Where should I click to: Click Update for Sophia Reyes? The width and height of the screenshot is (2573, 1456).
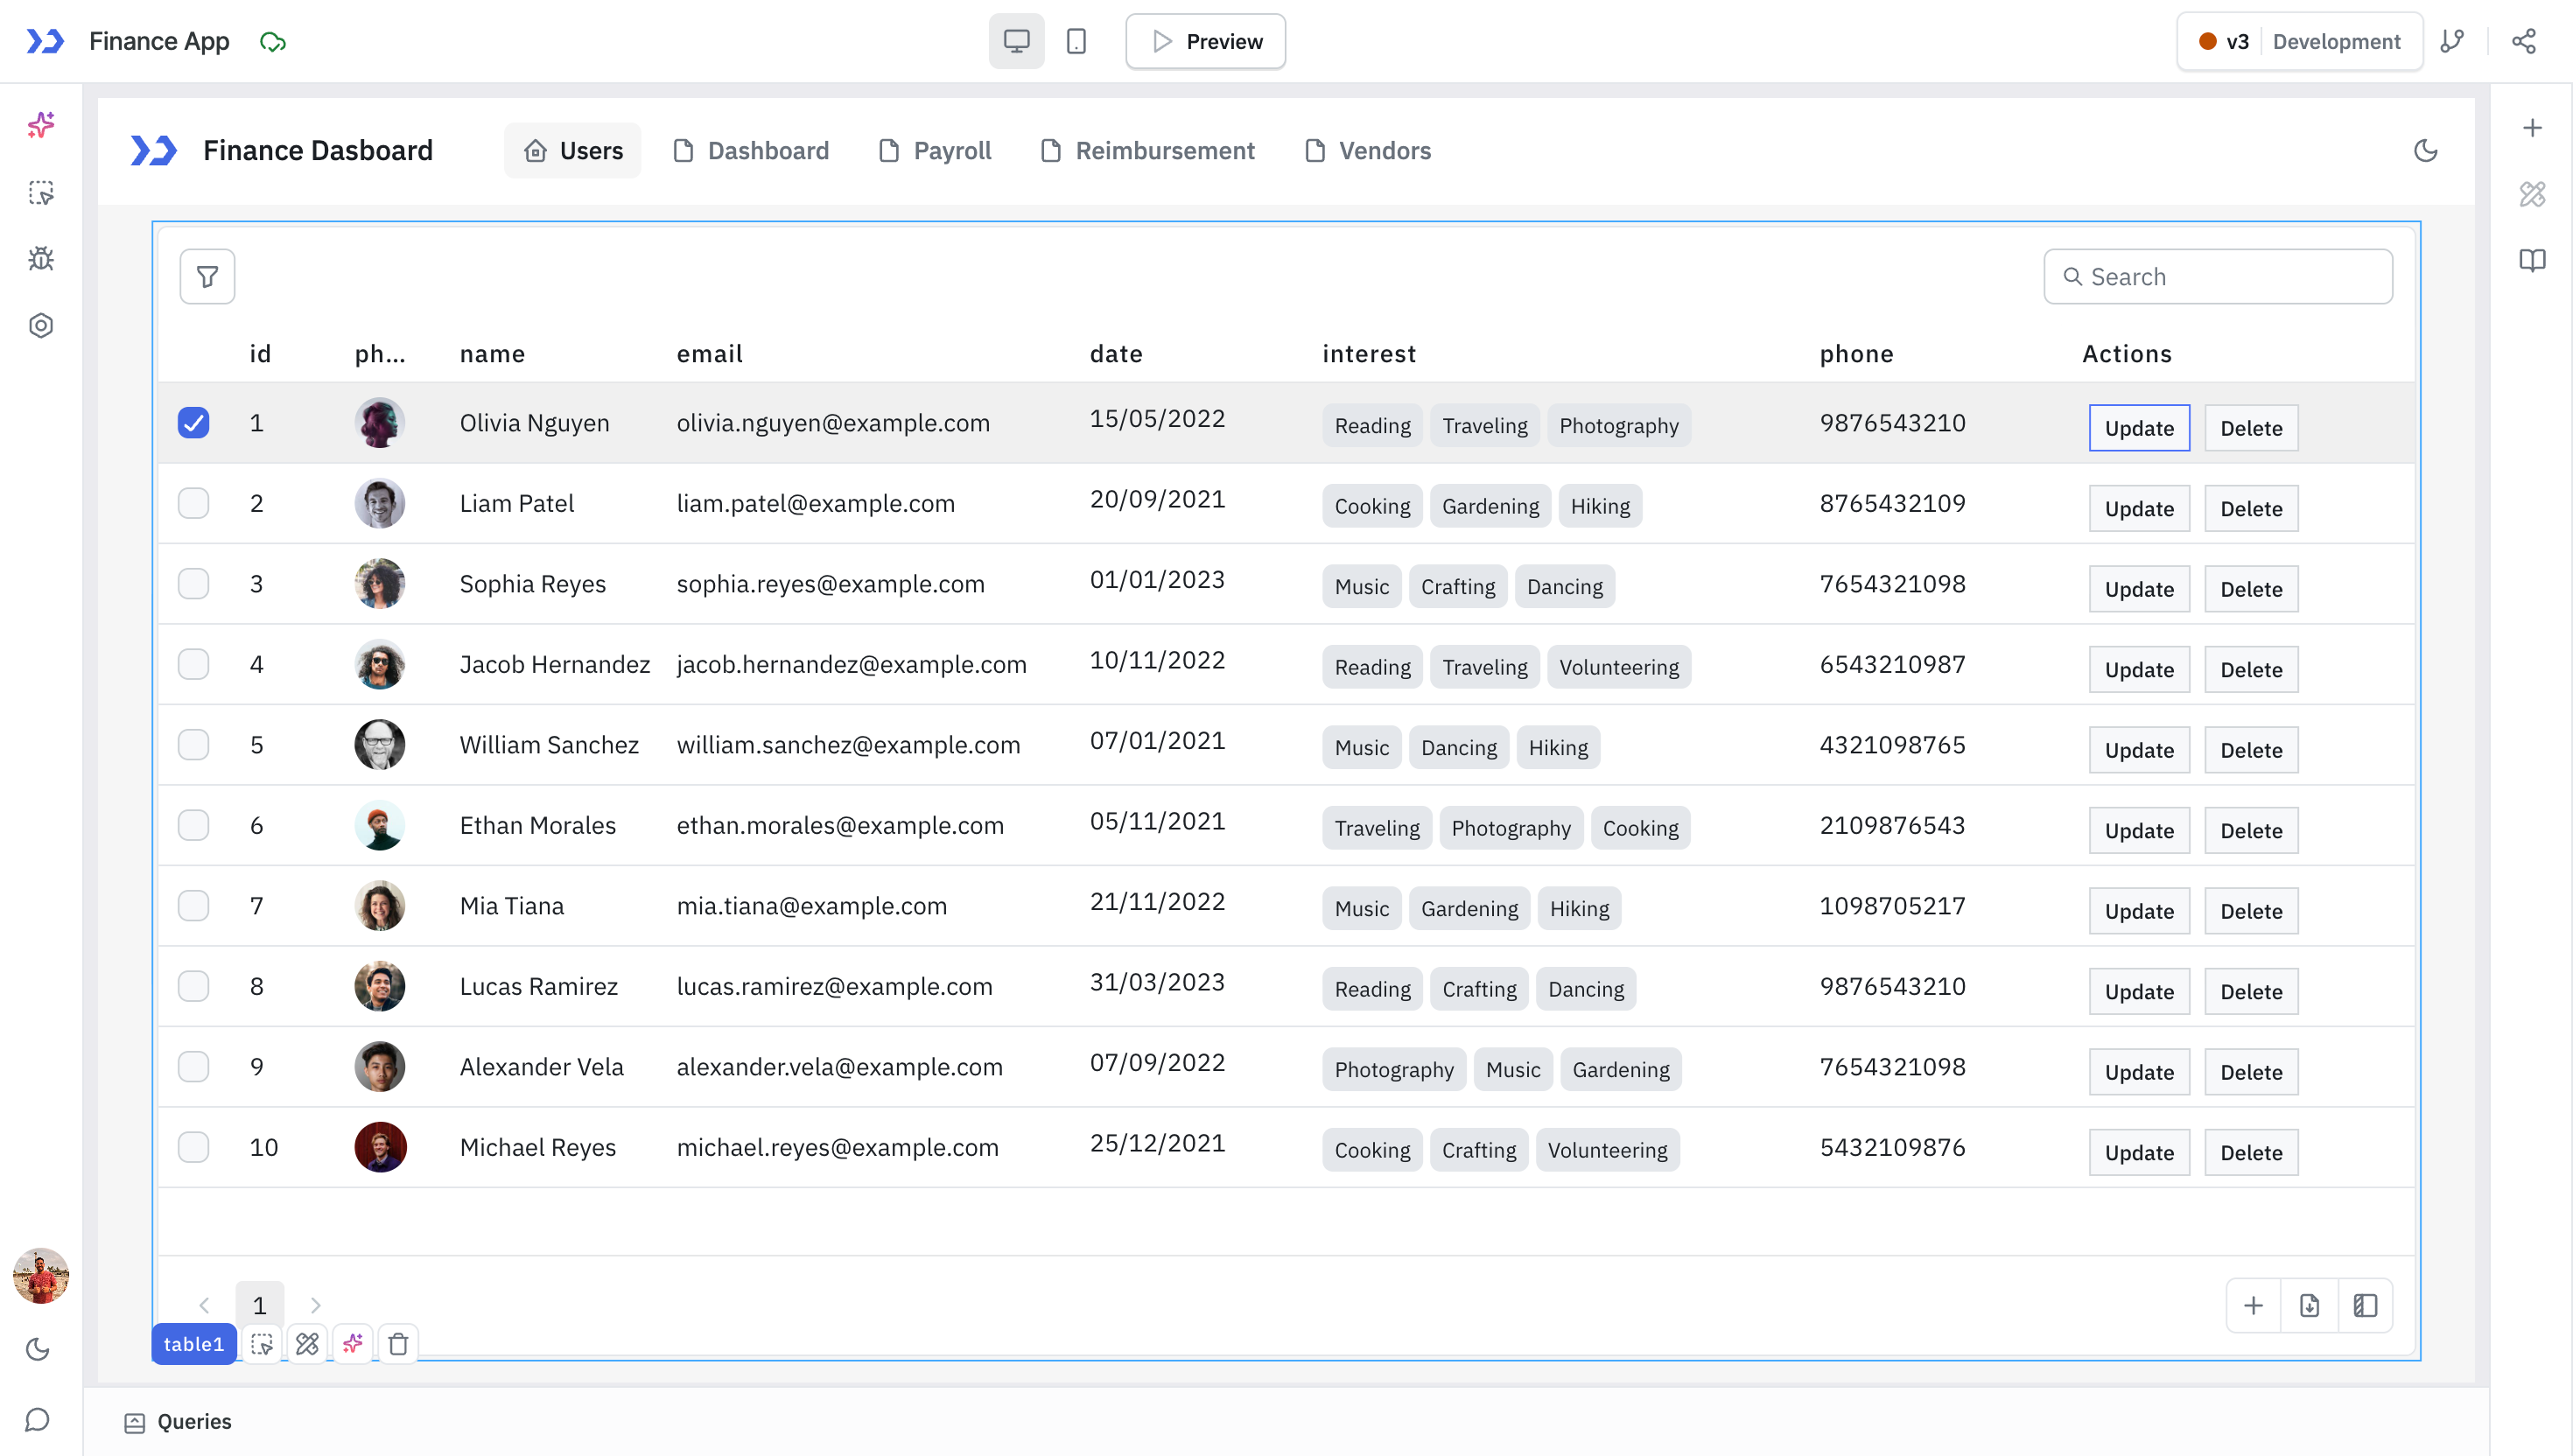point(2138,589)
